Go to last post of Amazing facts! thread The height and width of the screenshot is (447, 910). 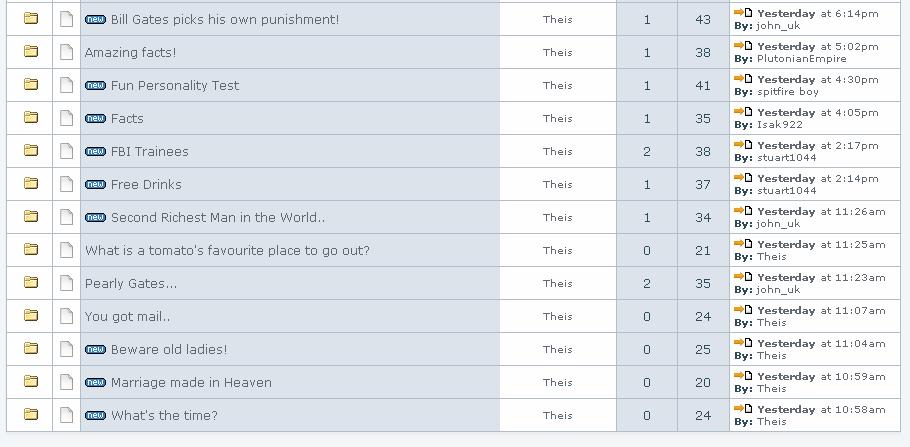[x=742, y=46]
